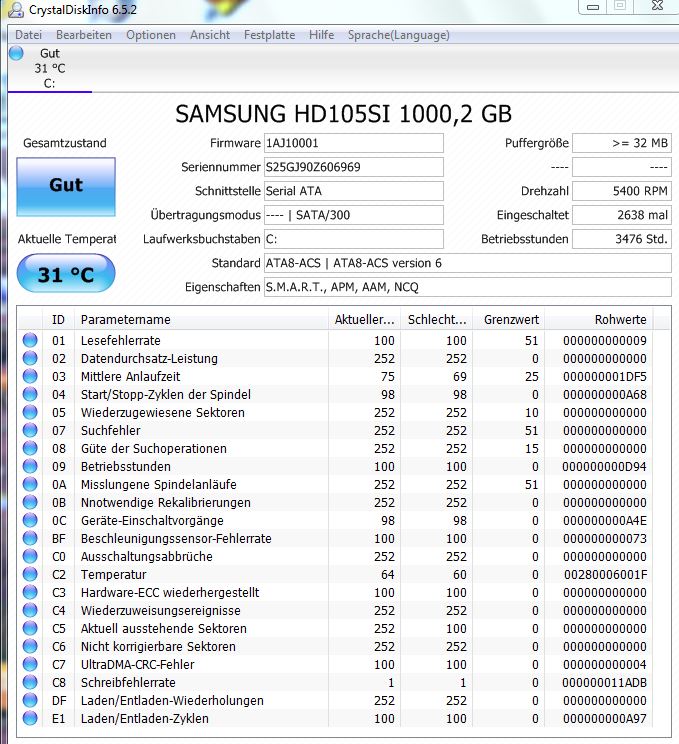Click status orb for Laden/Entladen-Zyklen row

(x=30, y=718)
